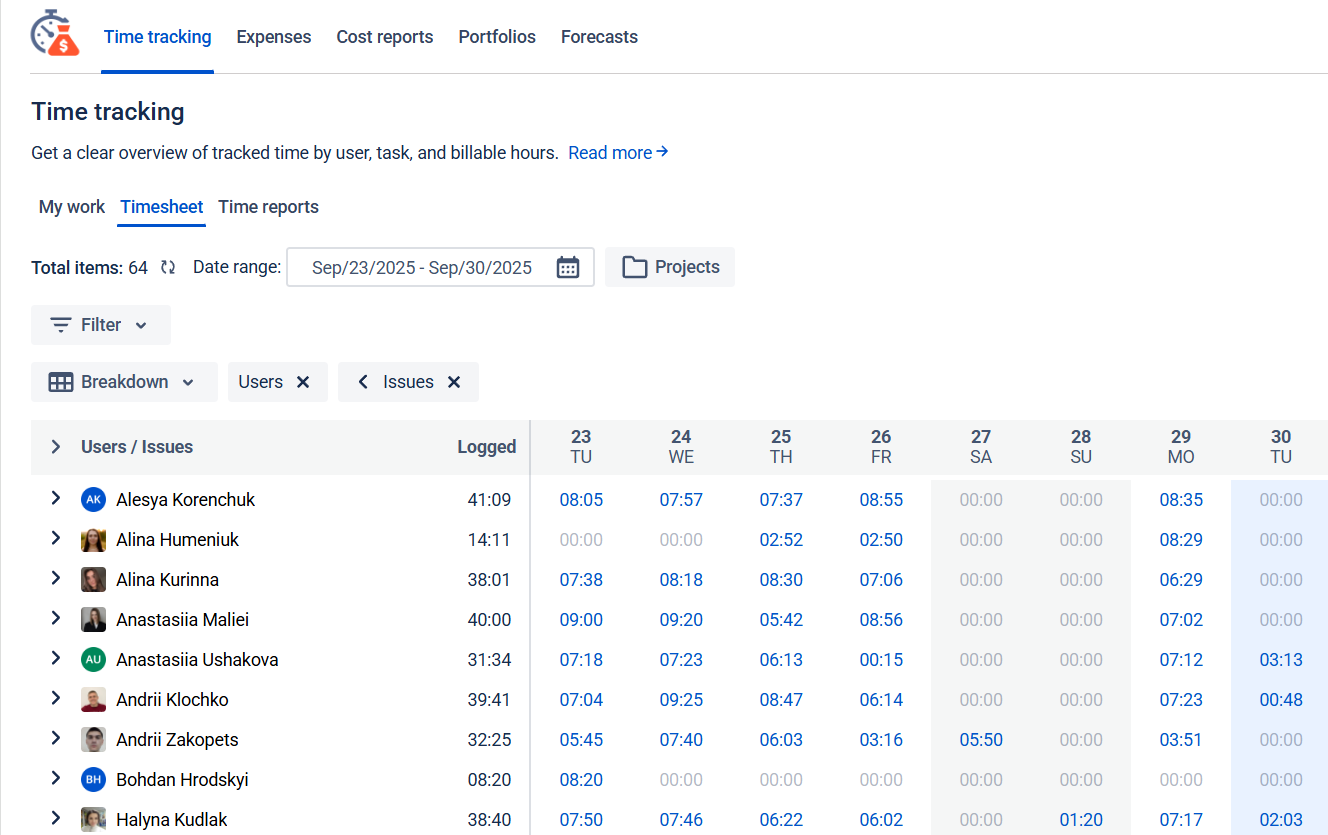1328x835 pixels.
Task: Remove the Users breakdown chip
Action: click(303, 382)
